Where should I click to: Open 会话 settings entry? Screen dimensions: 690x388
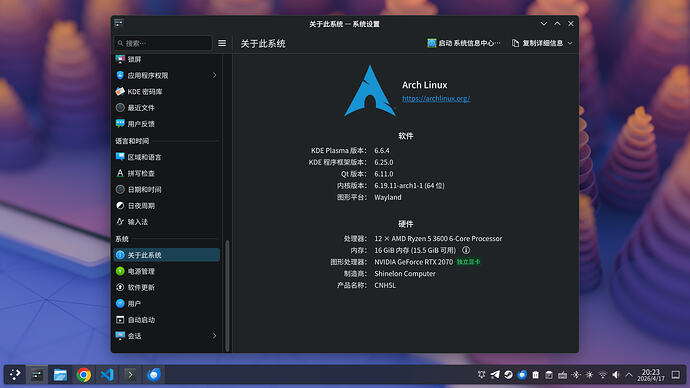coord(166,336)
